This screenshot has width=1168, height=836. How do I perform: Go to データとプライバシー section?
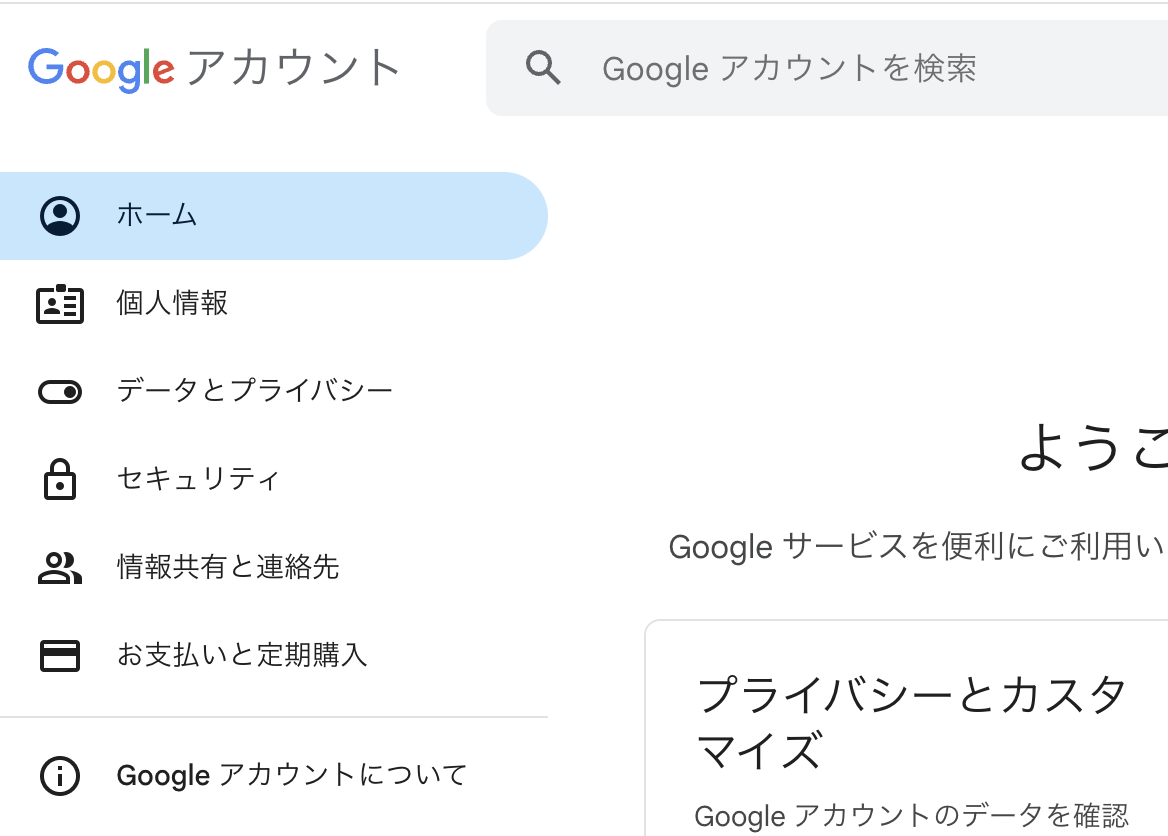pyautogui.click(x=255, y=391)
